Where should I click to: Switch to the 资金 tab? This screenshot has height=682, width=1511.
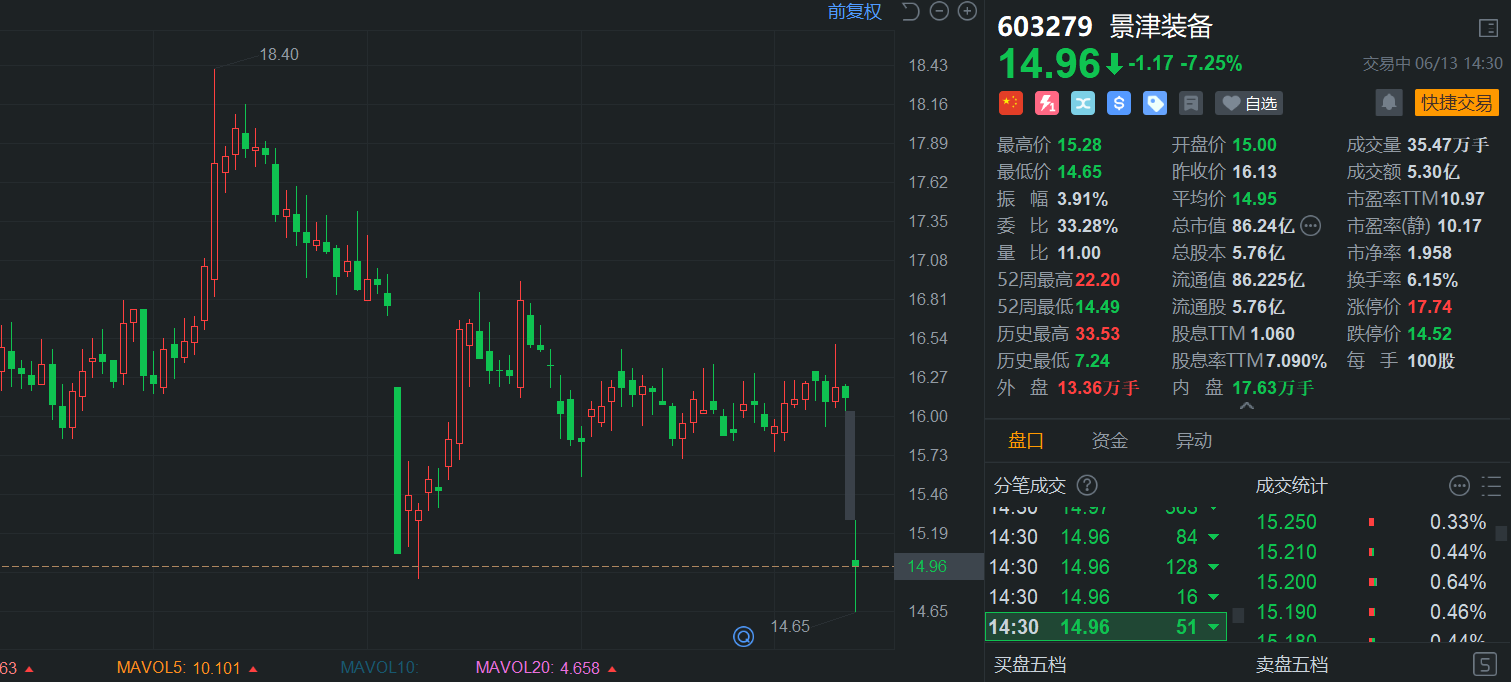(1110, 441)
